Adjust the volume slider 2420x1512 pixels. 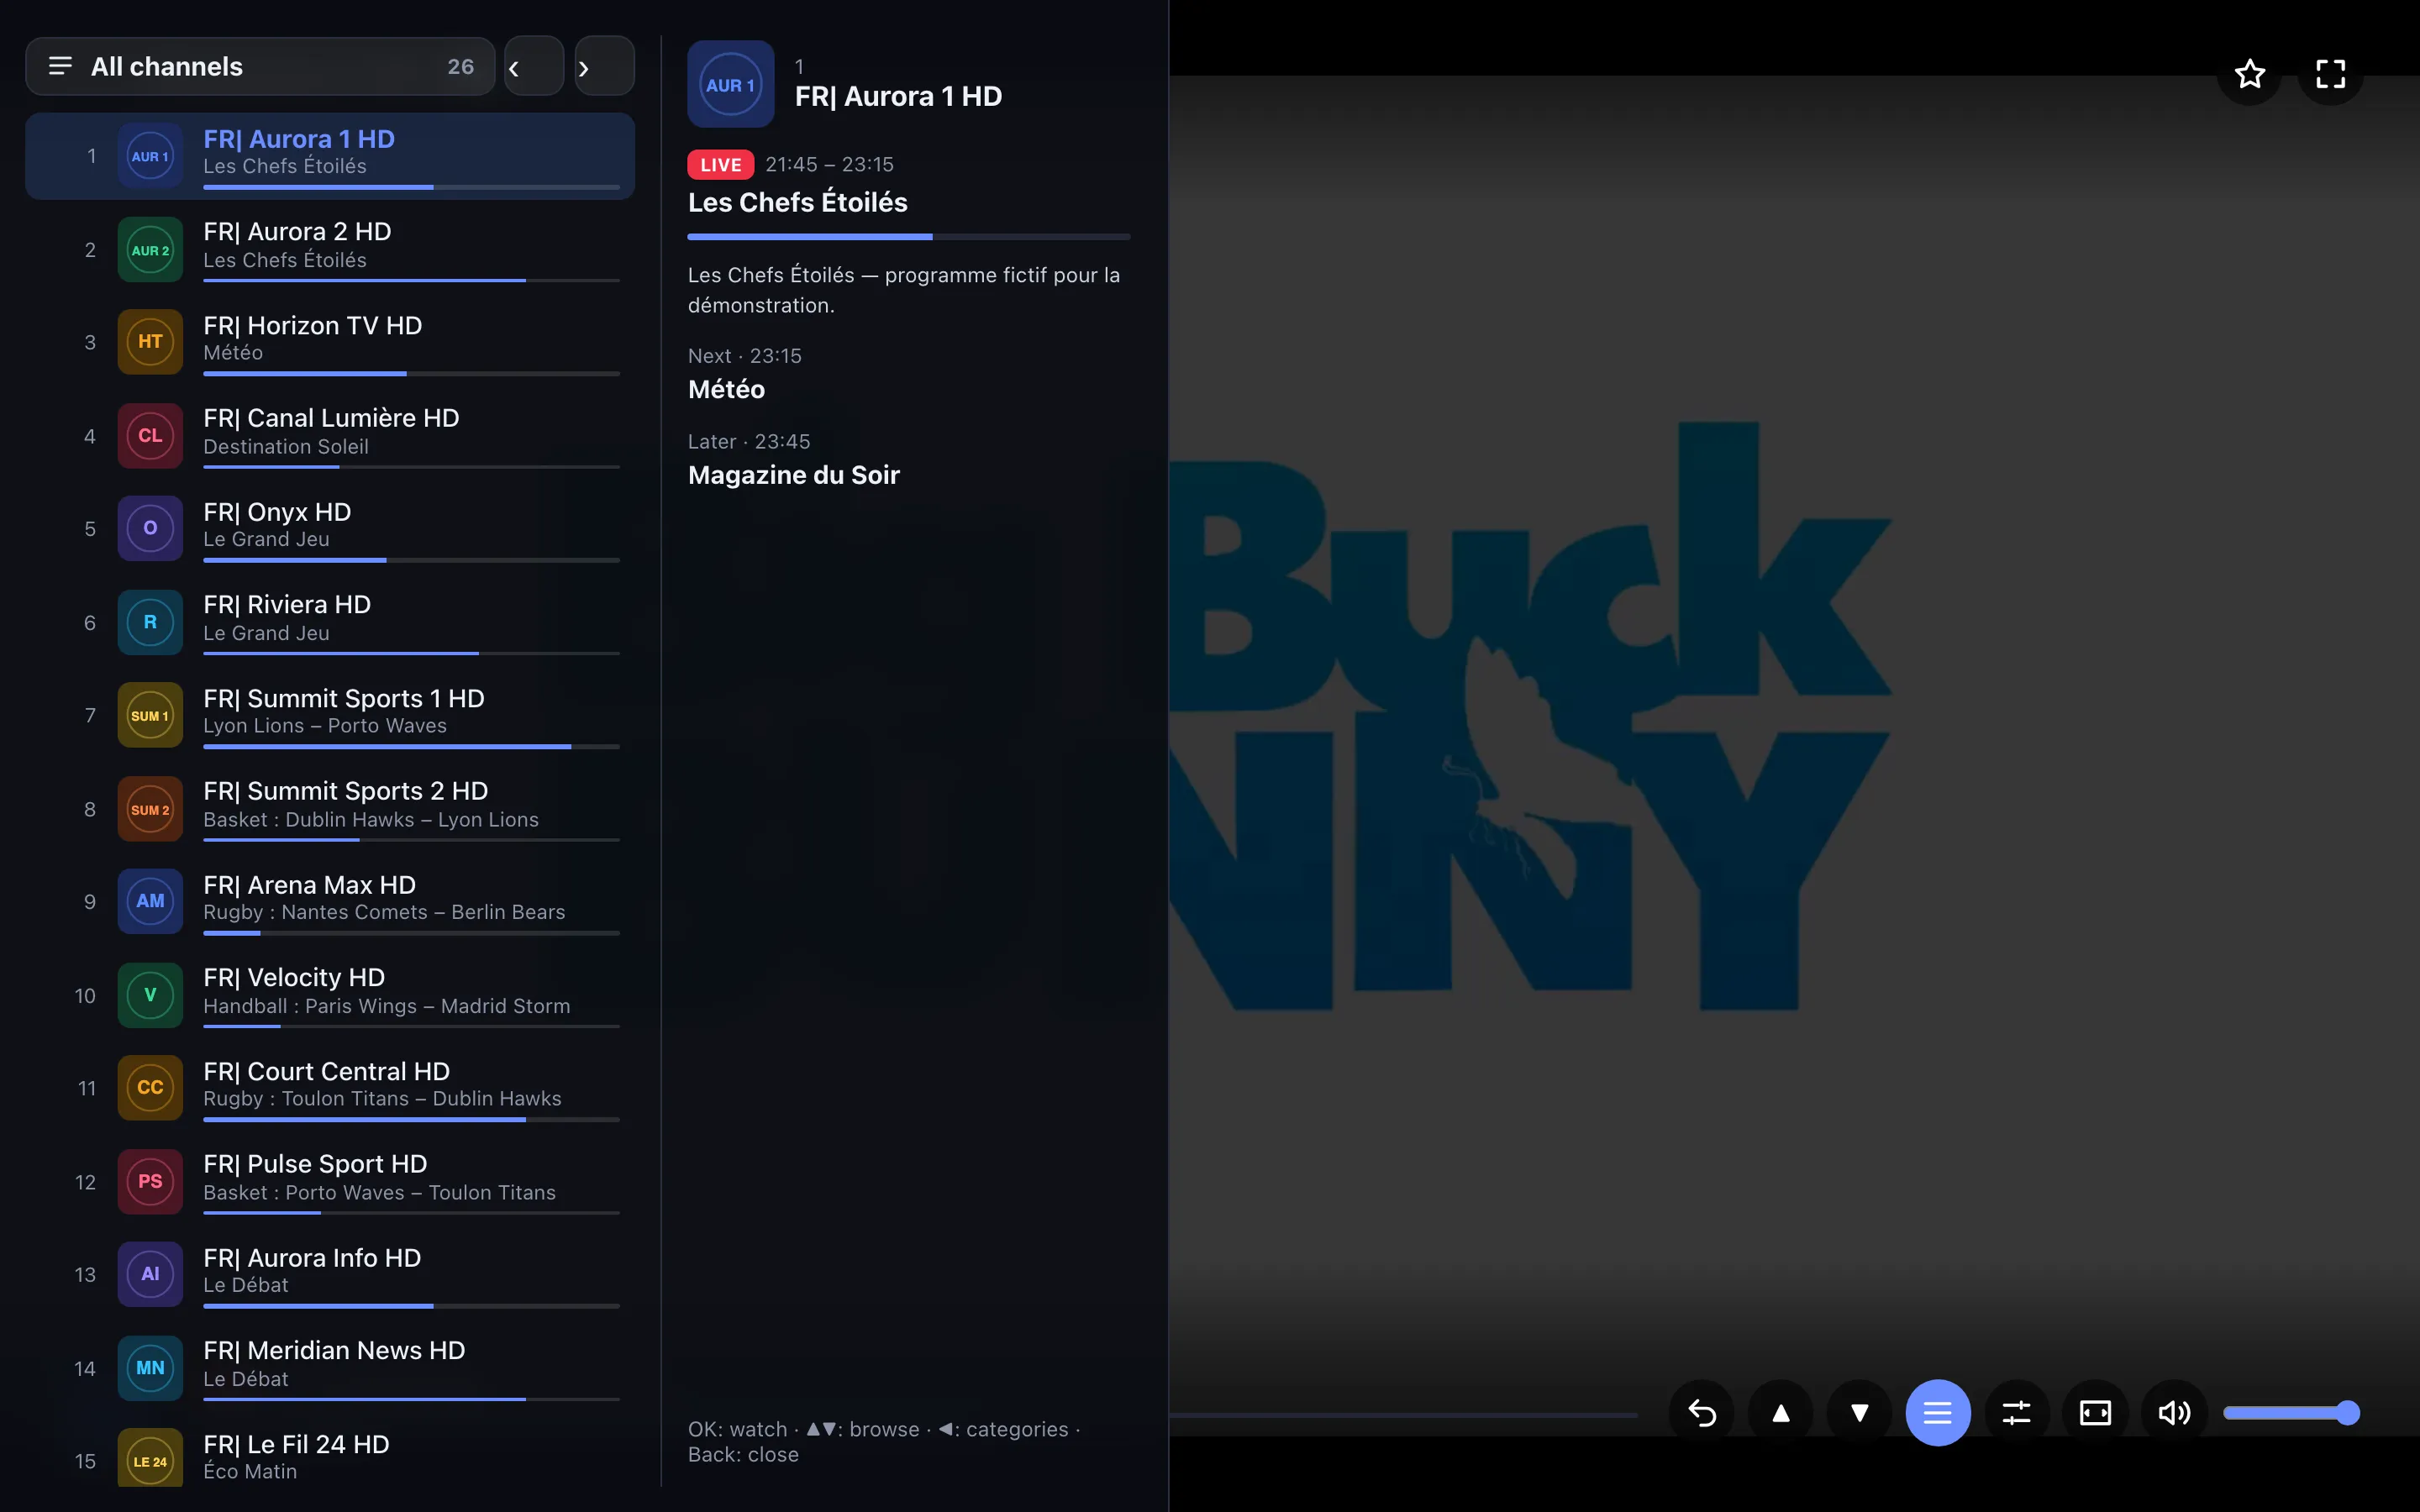[x=2291, y=1412]
